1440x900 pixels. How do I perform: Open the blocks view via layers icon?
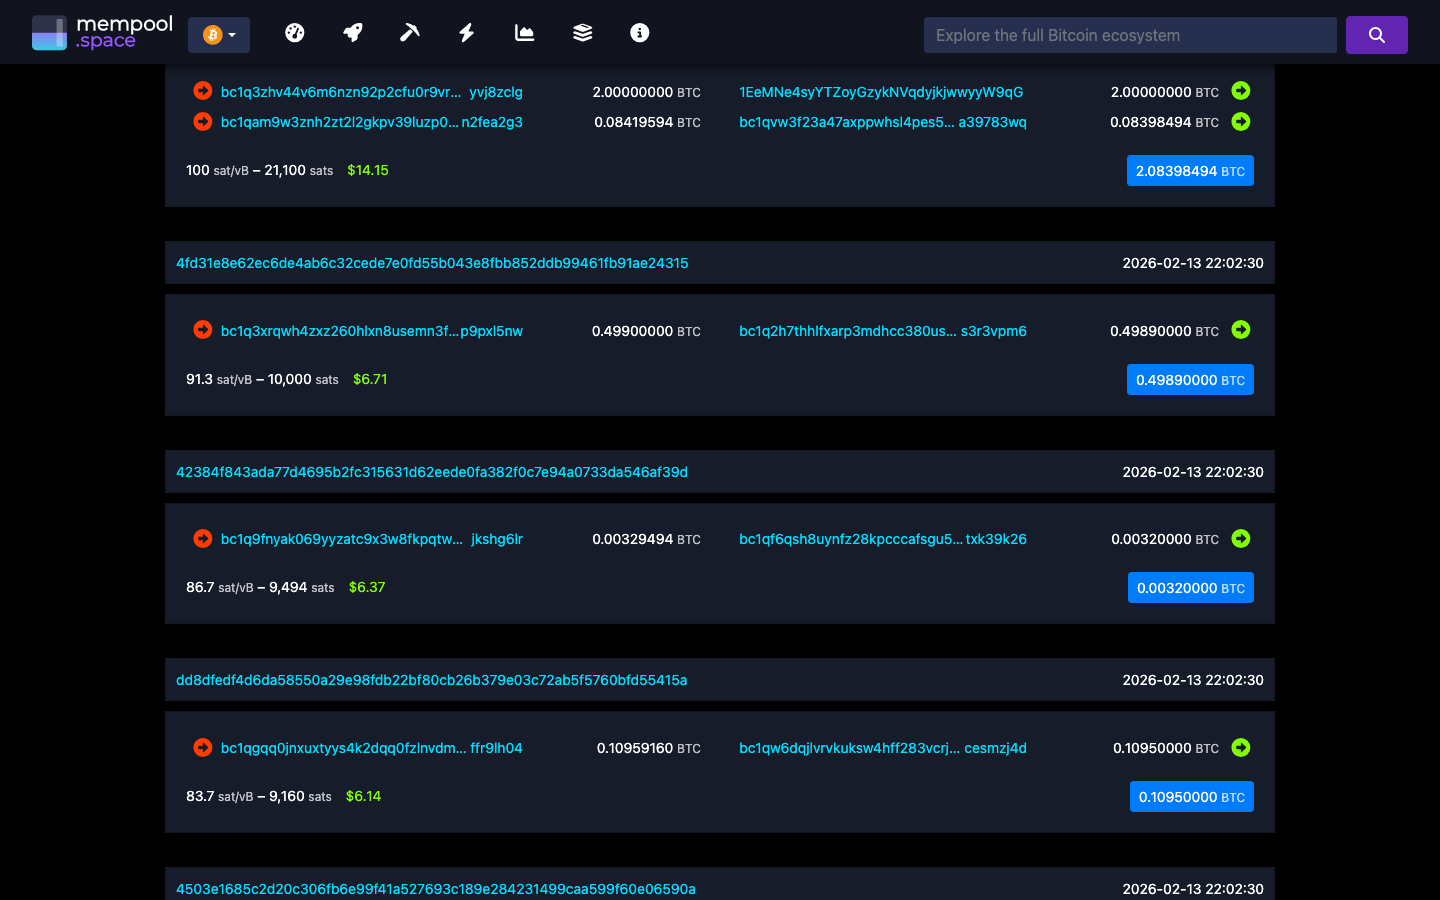point(581,32)
